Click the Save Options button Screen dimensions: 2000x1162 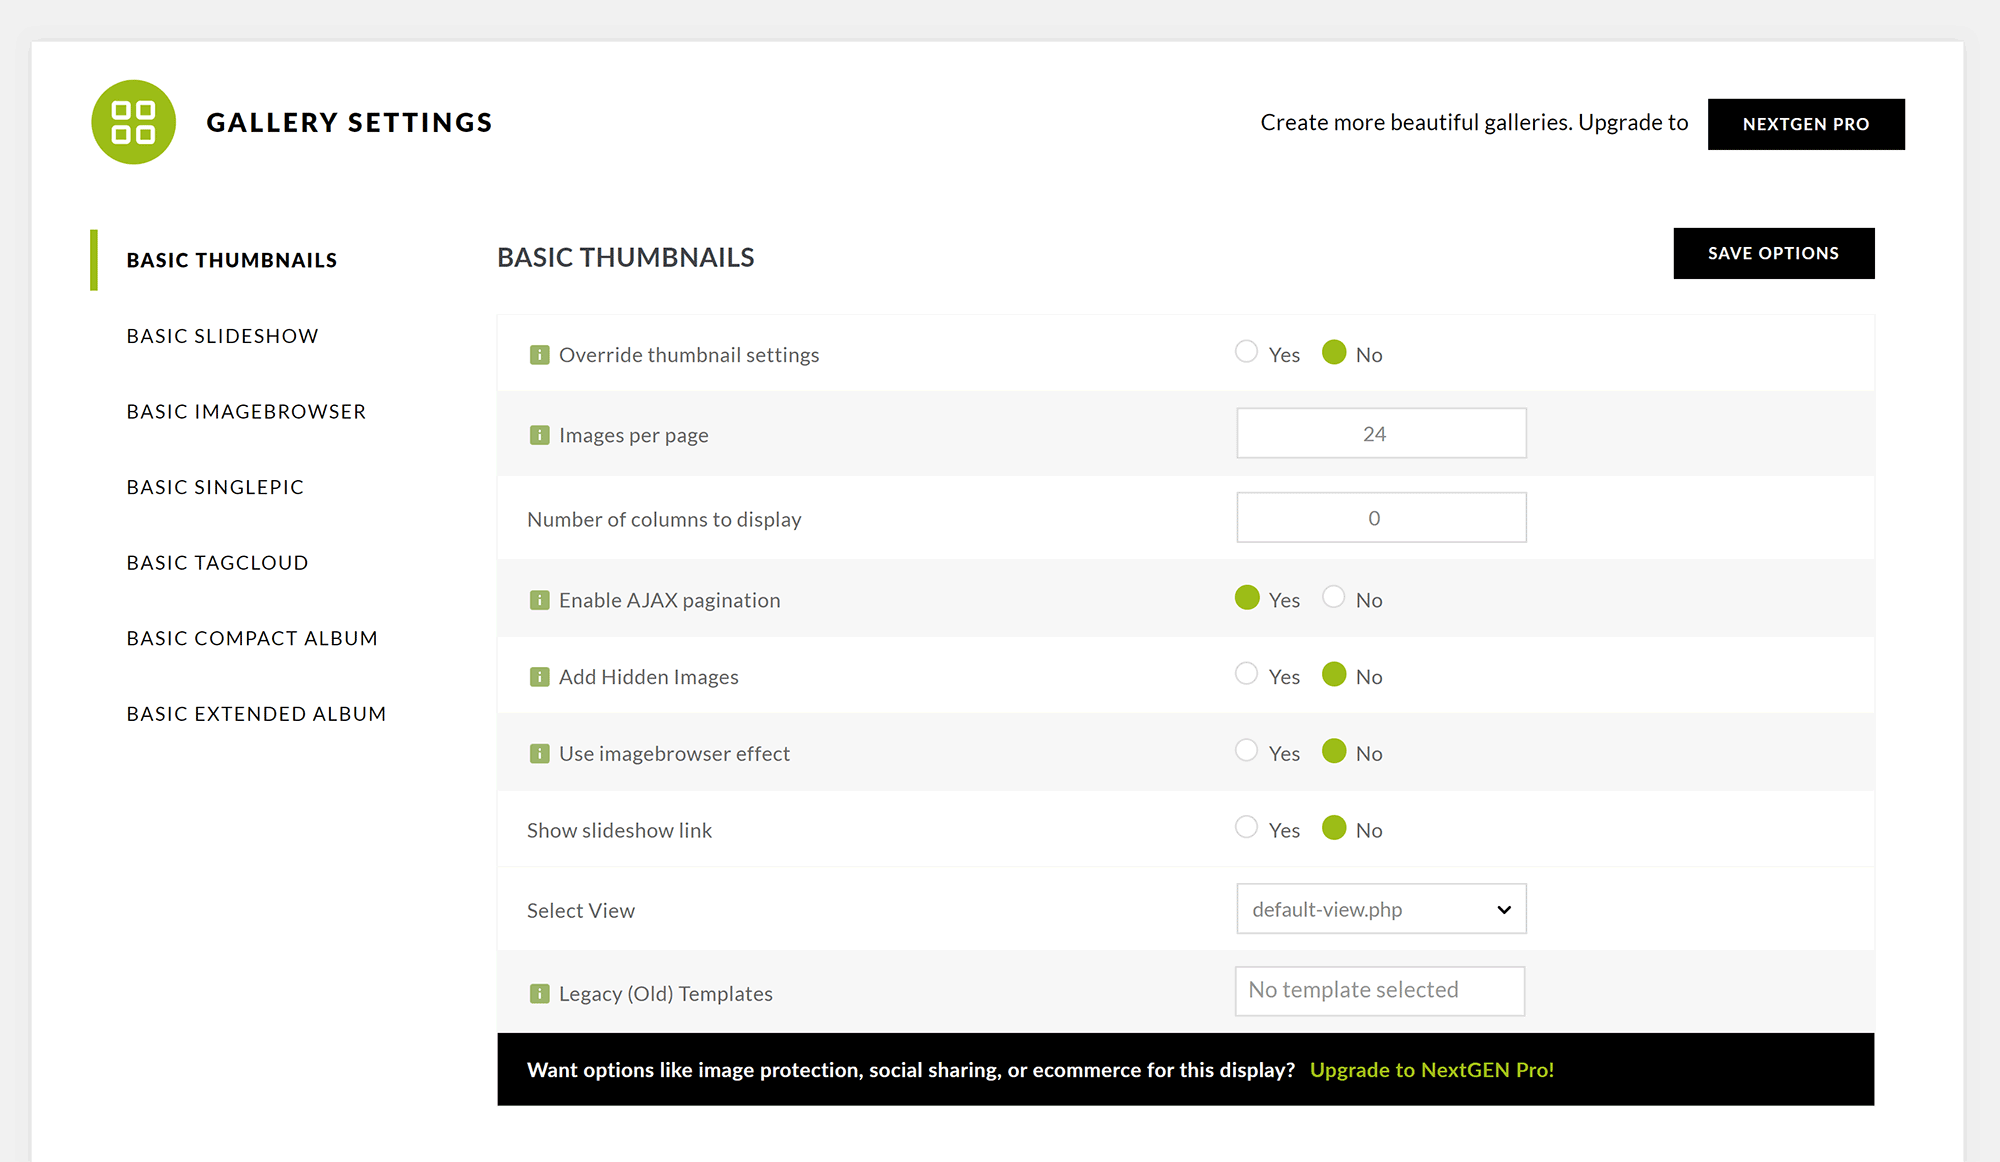pyautogui.click(x=1774, y=254)
